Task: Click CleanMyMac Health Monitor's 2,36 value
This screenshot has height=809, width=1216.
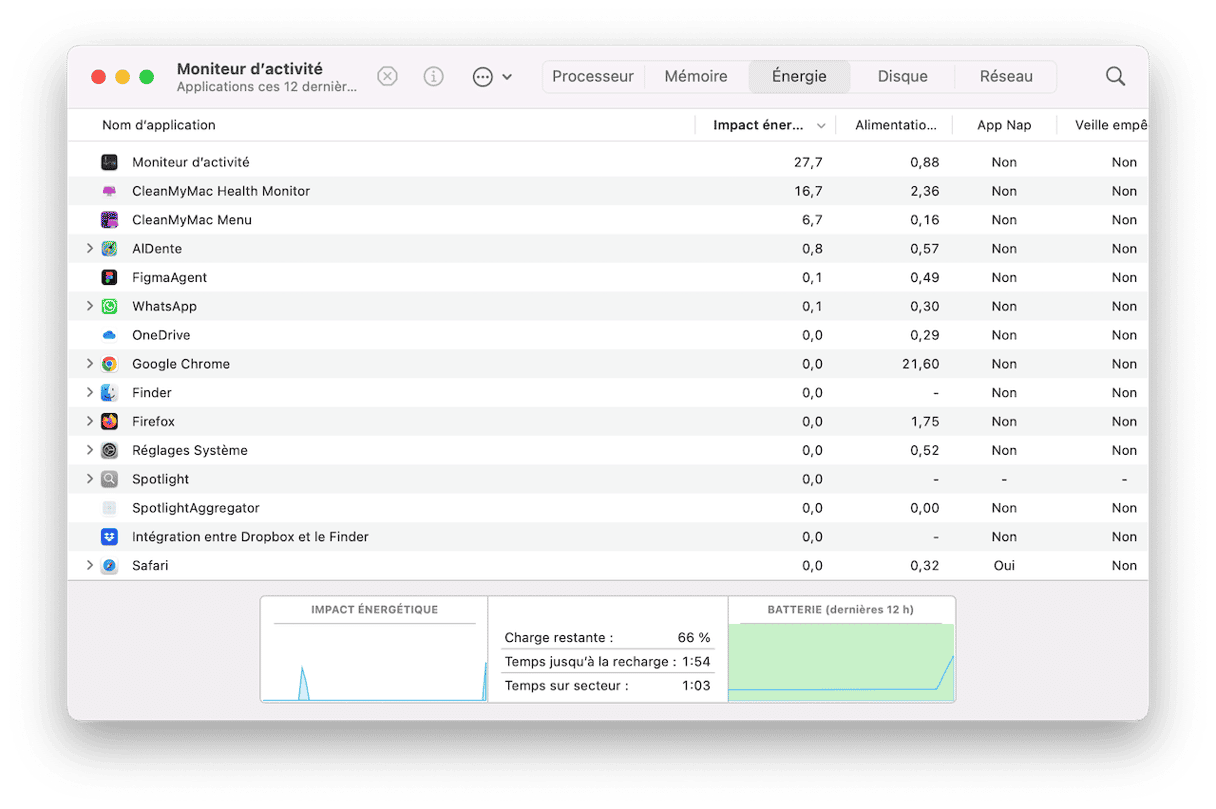Action: point(924,191)
